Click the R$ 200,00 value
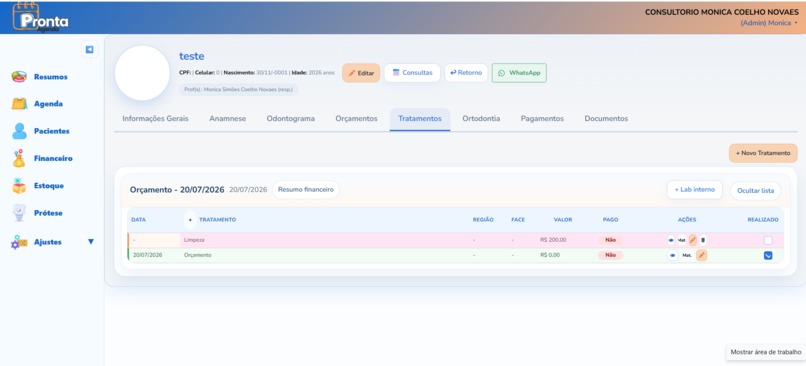This screenshot has height=366, width=806. [x=553, y=240]
